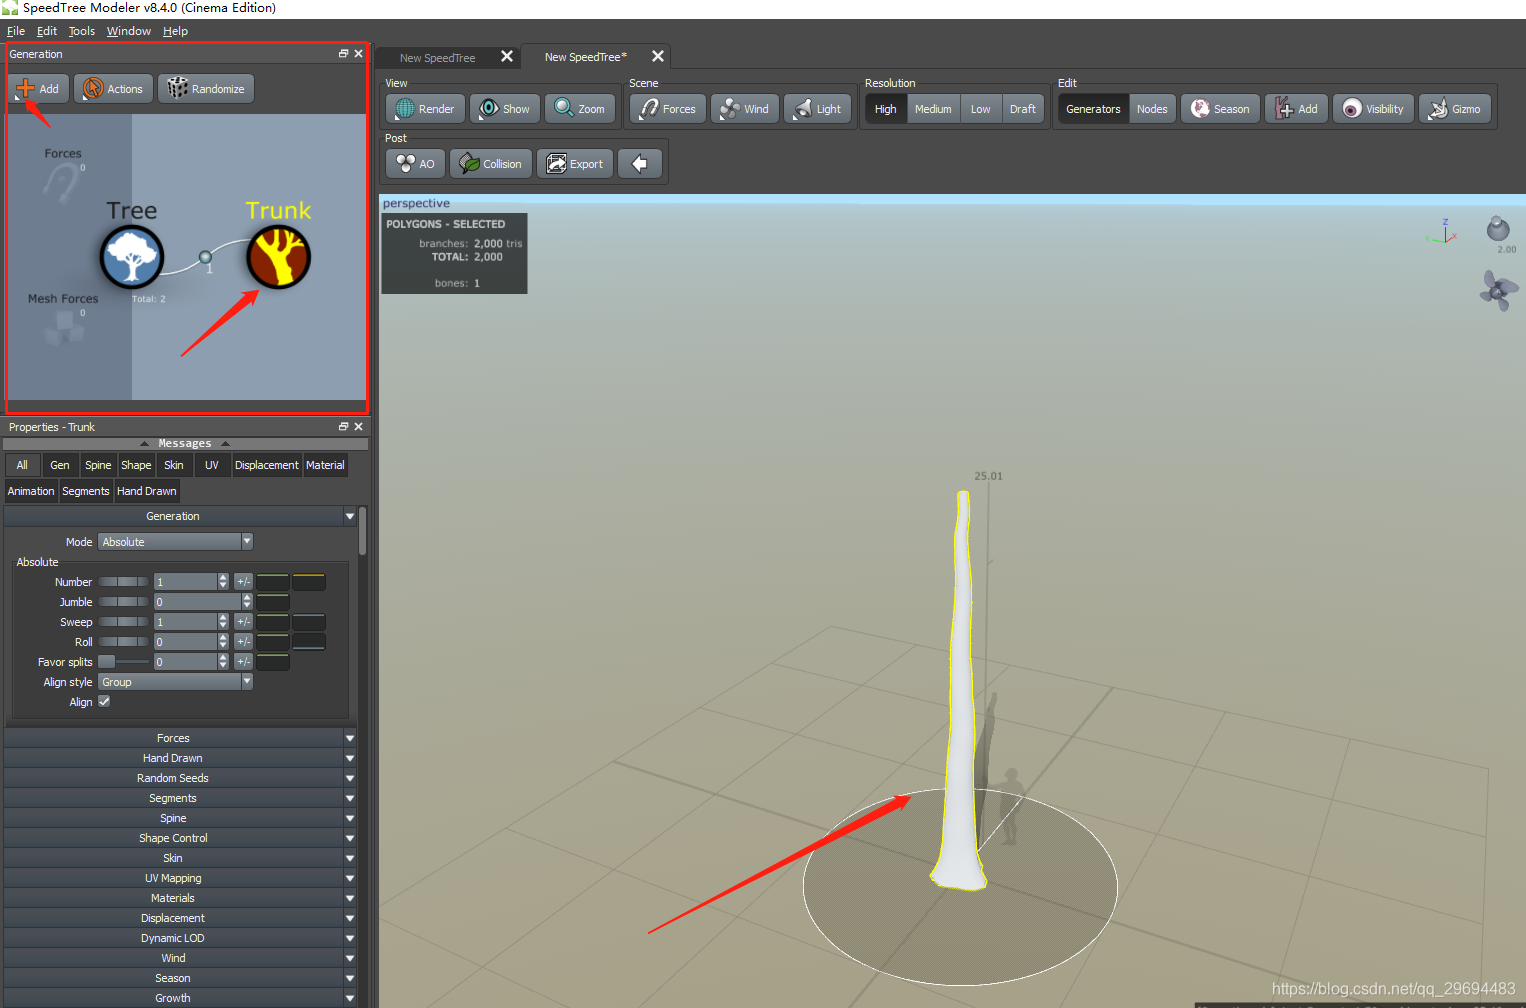The height and width of the screenshot is (1008, 1526).
Task: Toggle the scene Forces button
Action: point(668,109)
